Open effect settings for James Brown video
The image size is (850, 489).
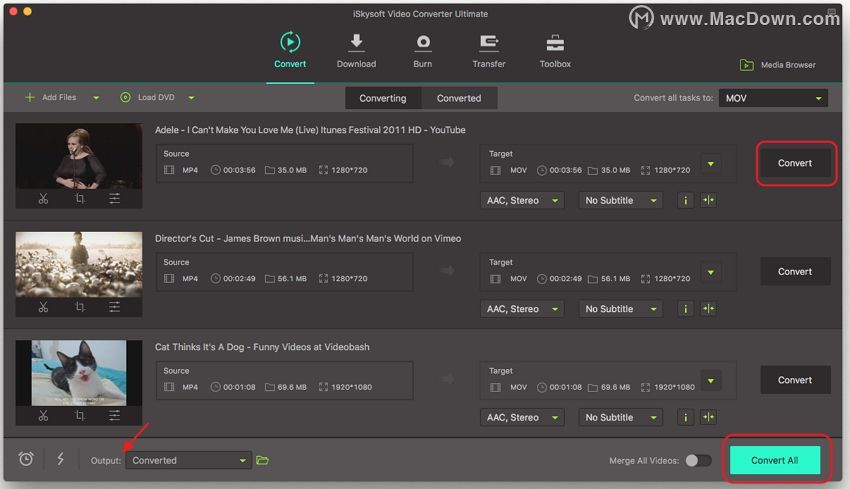(x=114, y=307)
